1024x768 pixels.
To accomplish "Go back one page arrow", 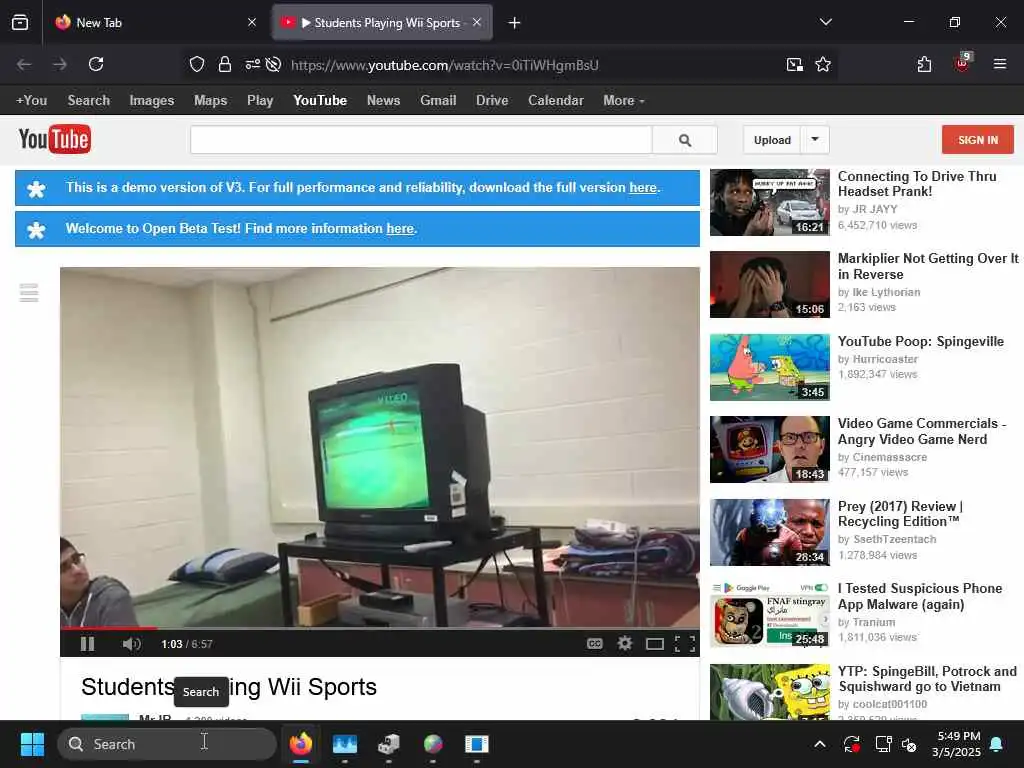I will [x=24, y=64].
